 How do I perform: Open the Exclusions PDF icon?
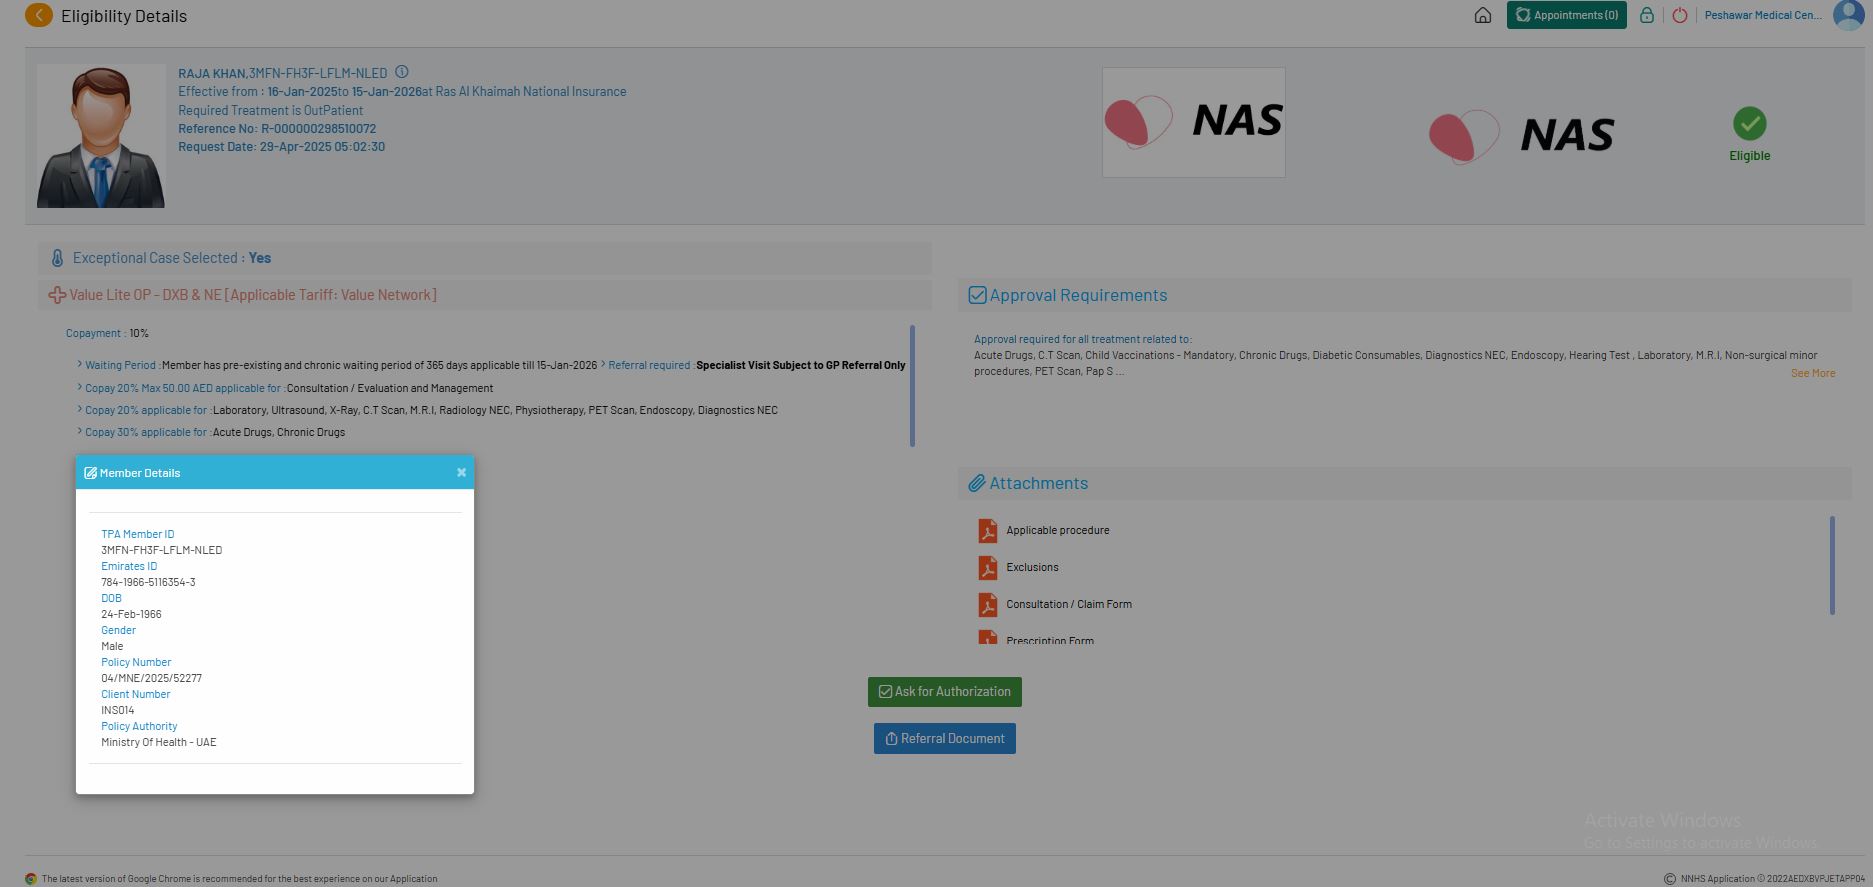pyautogui.click(x=988, y=567)
